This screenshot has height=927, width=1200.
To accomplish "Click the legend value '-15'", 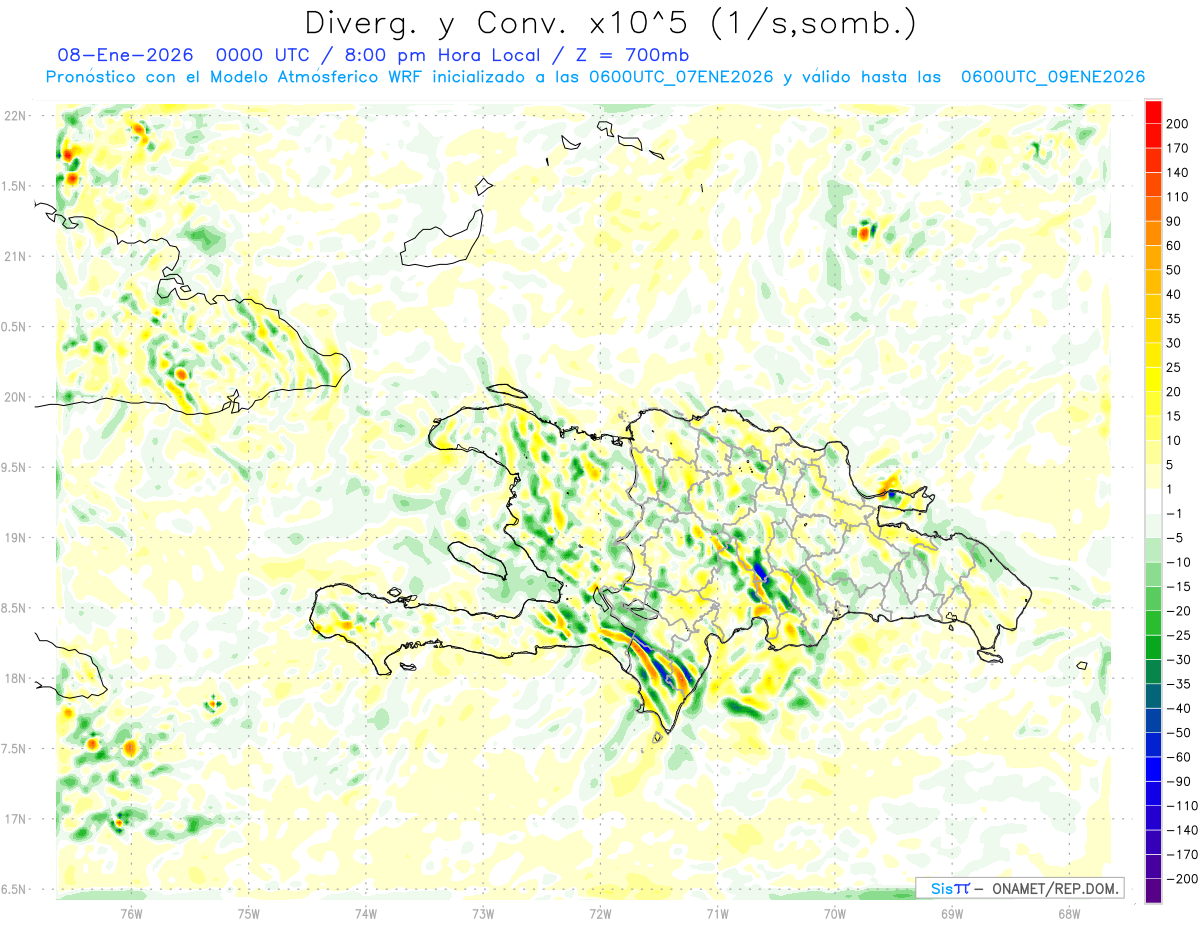I will click(x=1179, y=587).
